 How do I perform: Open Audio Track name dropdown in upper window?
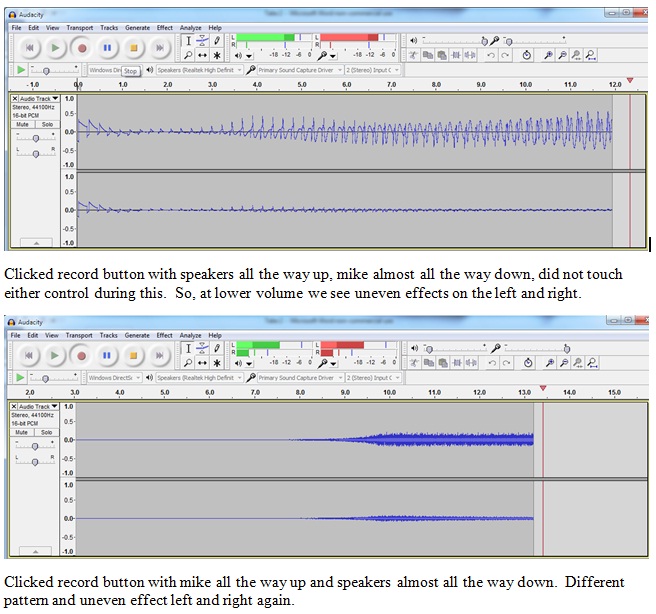(39, 99)
